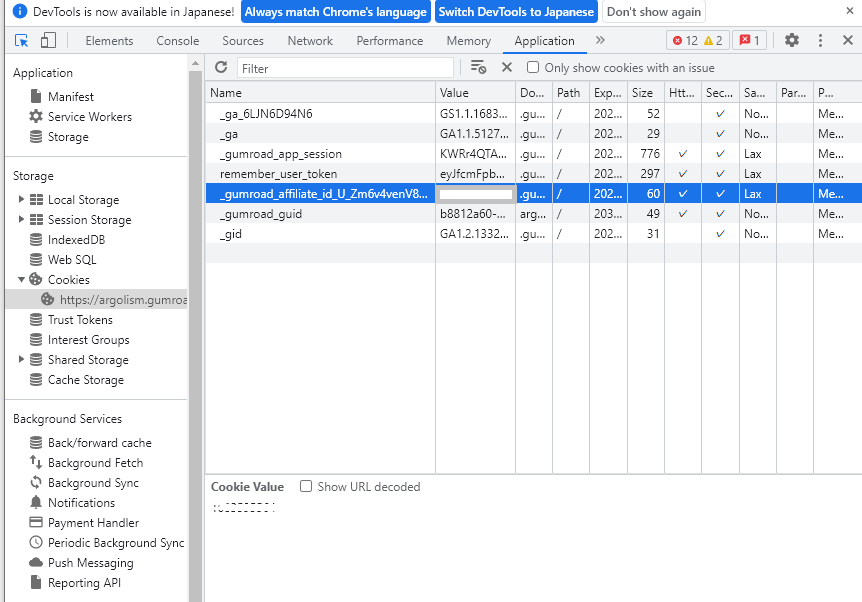The width and height of the screenshot is (862, 602).
Task: Click the clear all cookies icon
Action: (478, 67)
